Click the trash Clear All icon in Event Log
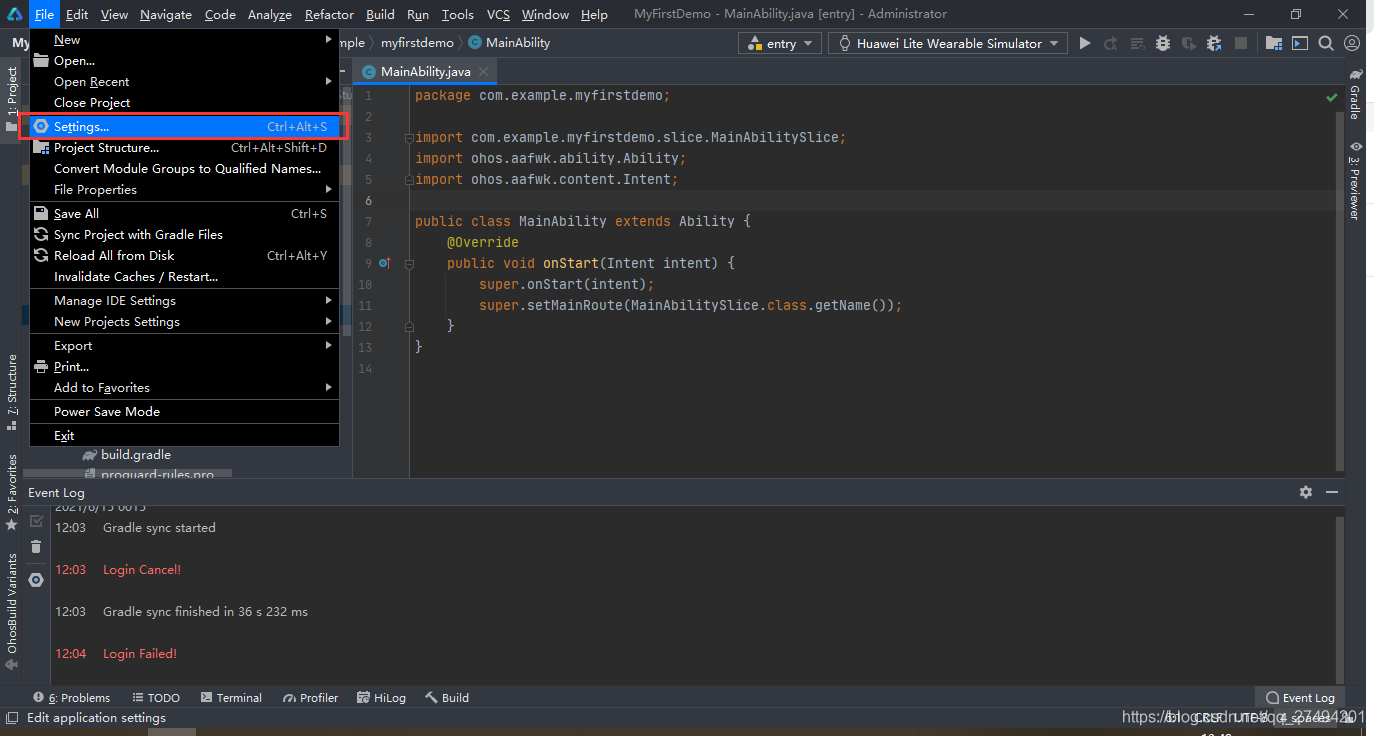 pos(36,546)
